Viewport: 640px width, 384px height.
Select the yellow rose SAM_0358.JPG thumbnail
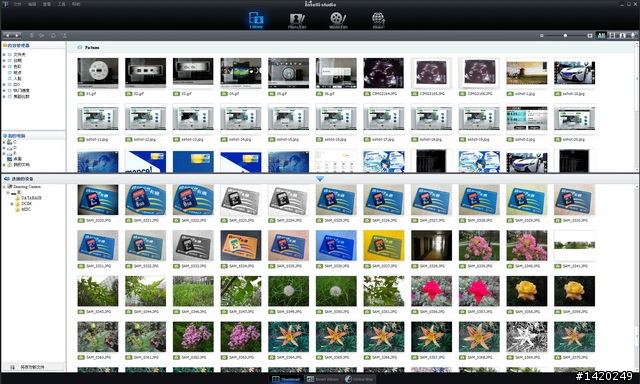pyautogui.click(x=527, y=291)
